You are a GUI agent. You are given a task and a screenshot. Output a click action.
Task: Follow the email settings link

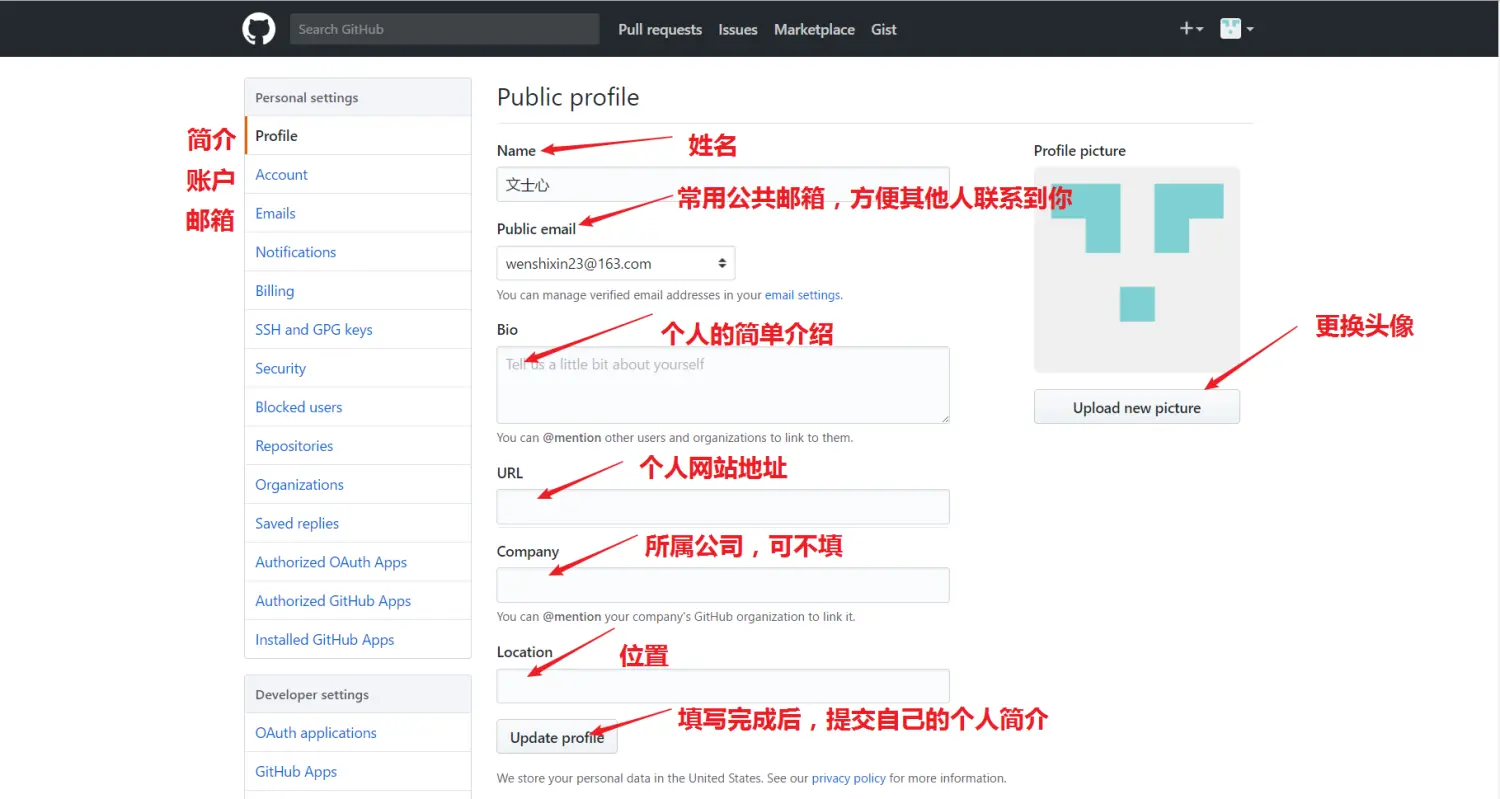[803, 295]
